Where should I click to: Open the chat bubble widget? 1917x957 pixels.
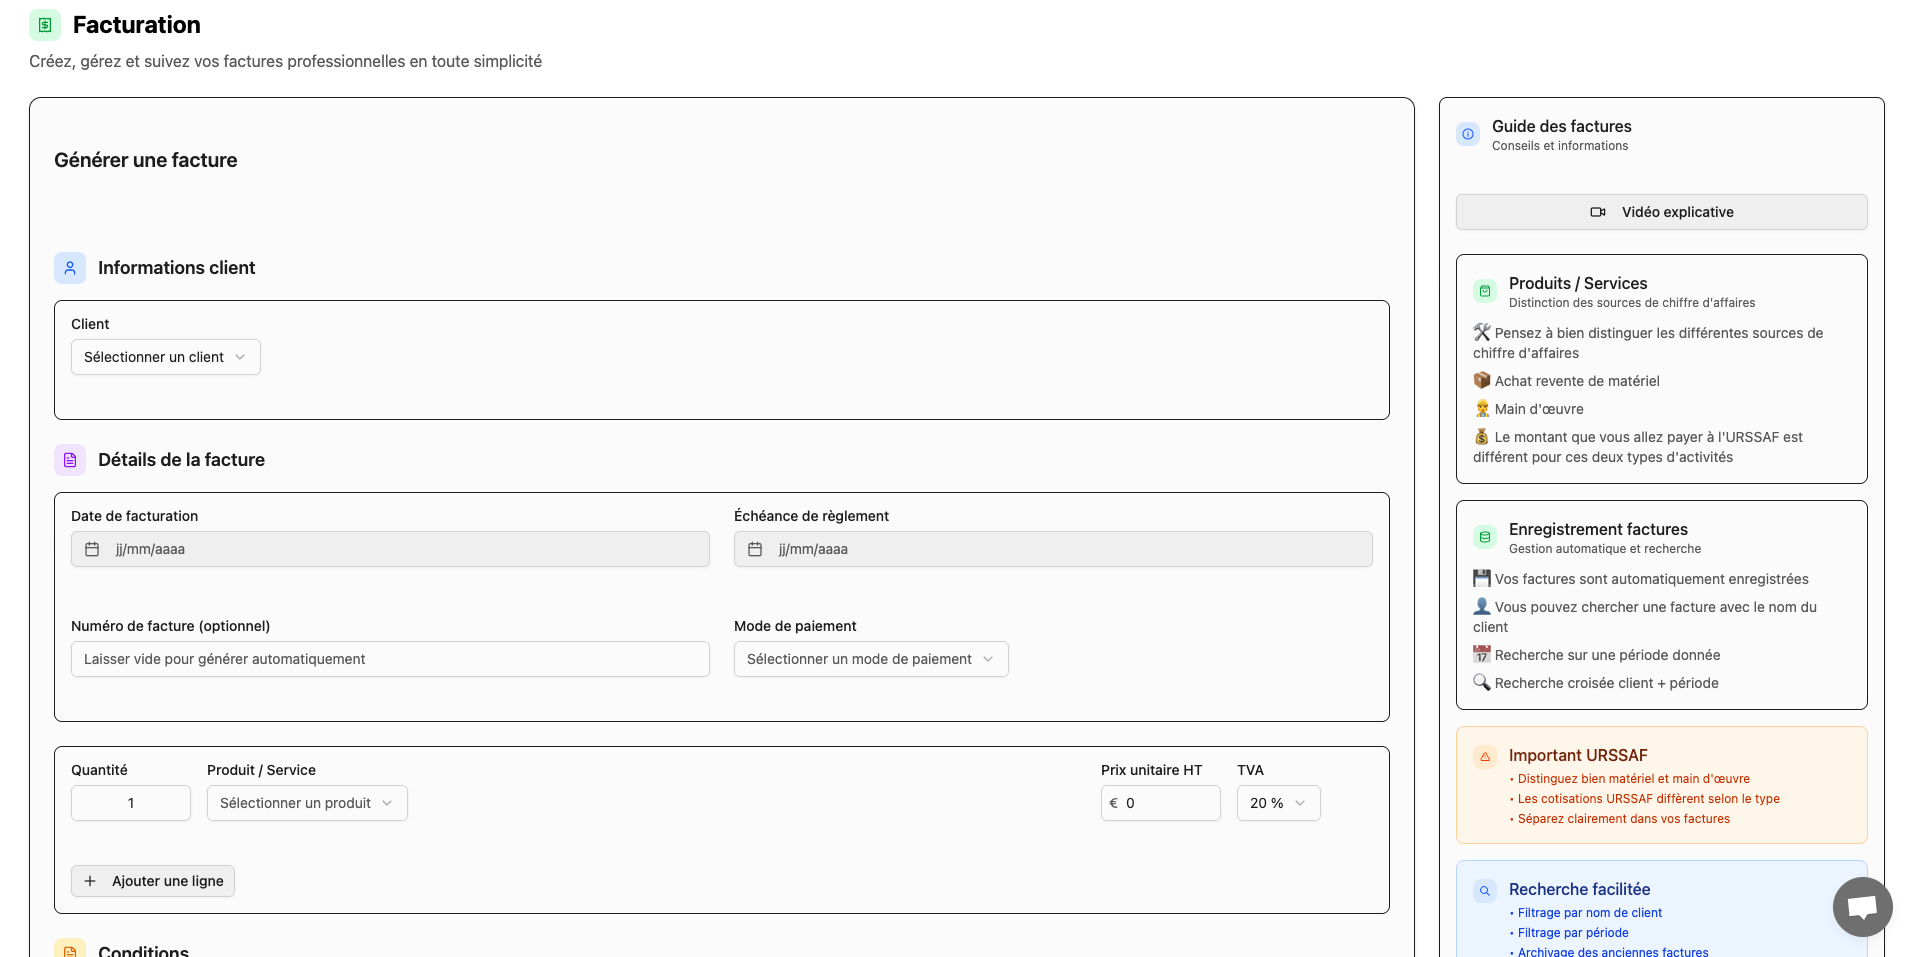1862,907
